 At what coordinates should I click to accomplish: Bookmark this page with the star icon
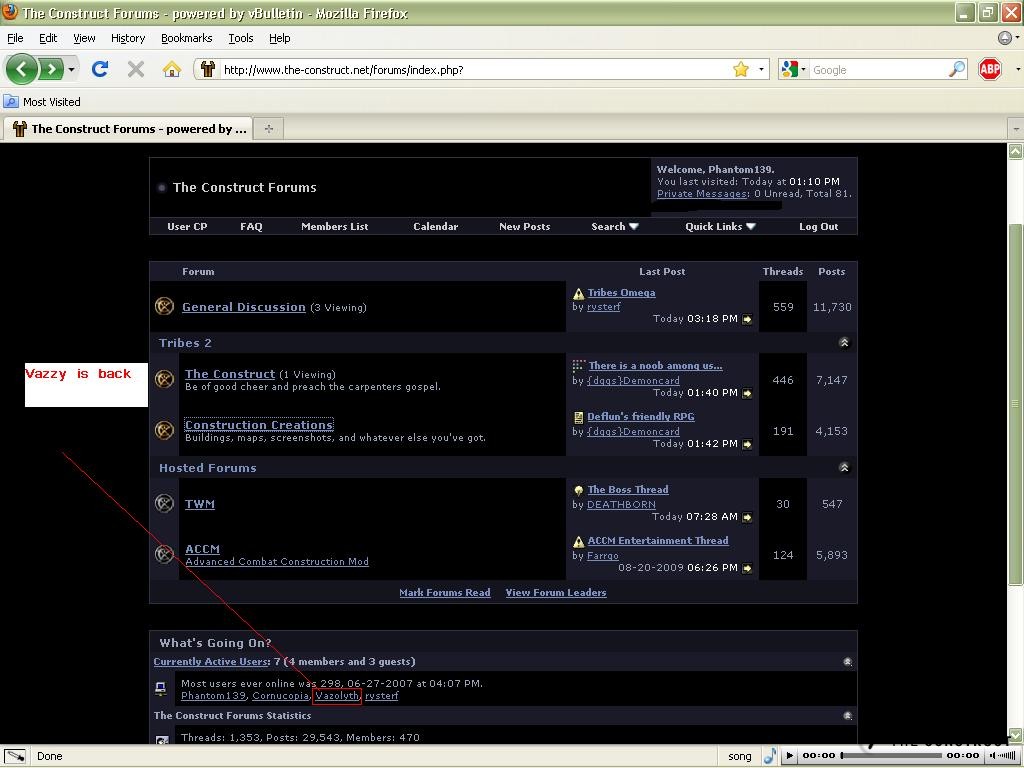click(741, 69)
